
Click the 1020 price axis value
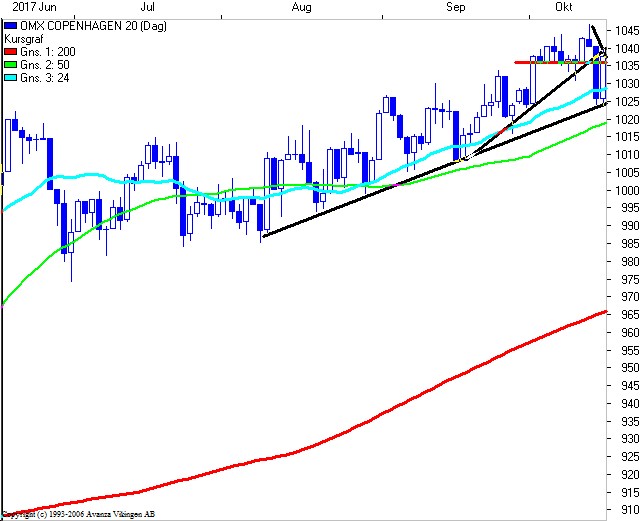click(627, 120)
